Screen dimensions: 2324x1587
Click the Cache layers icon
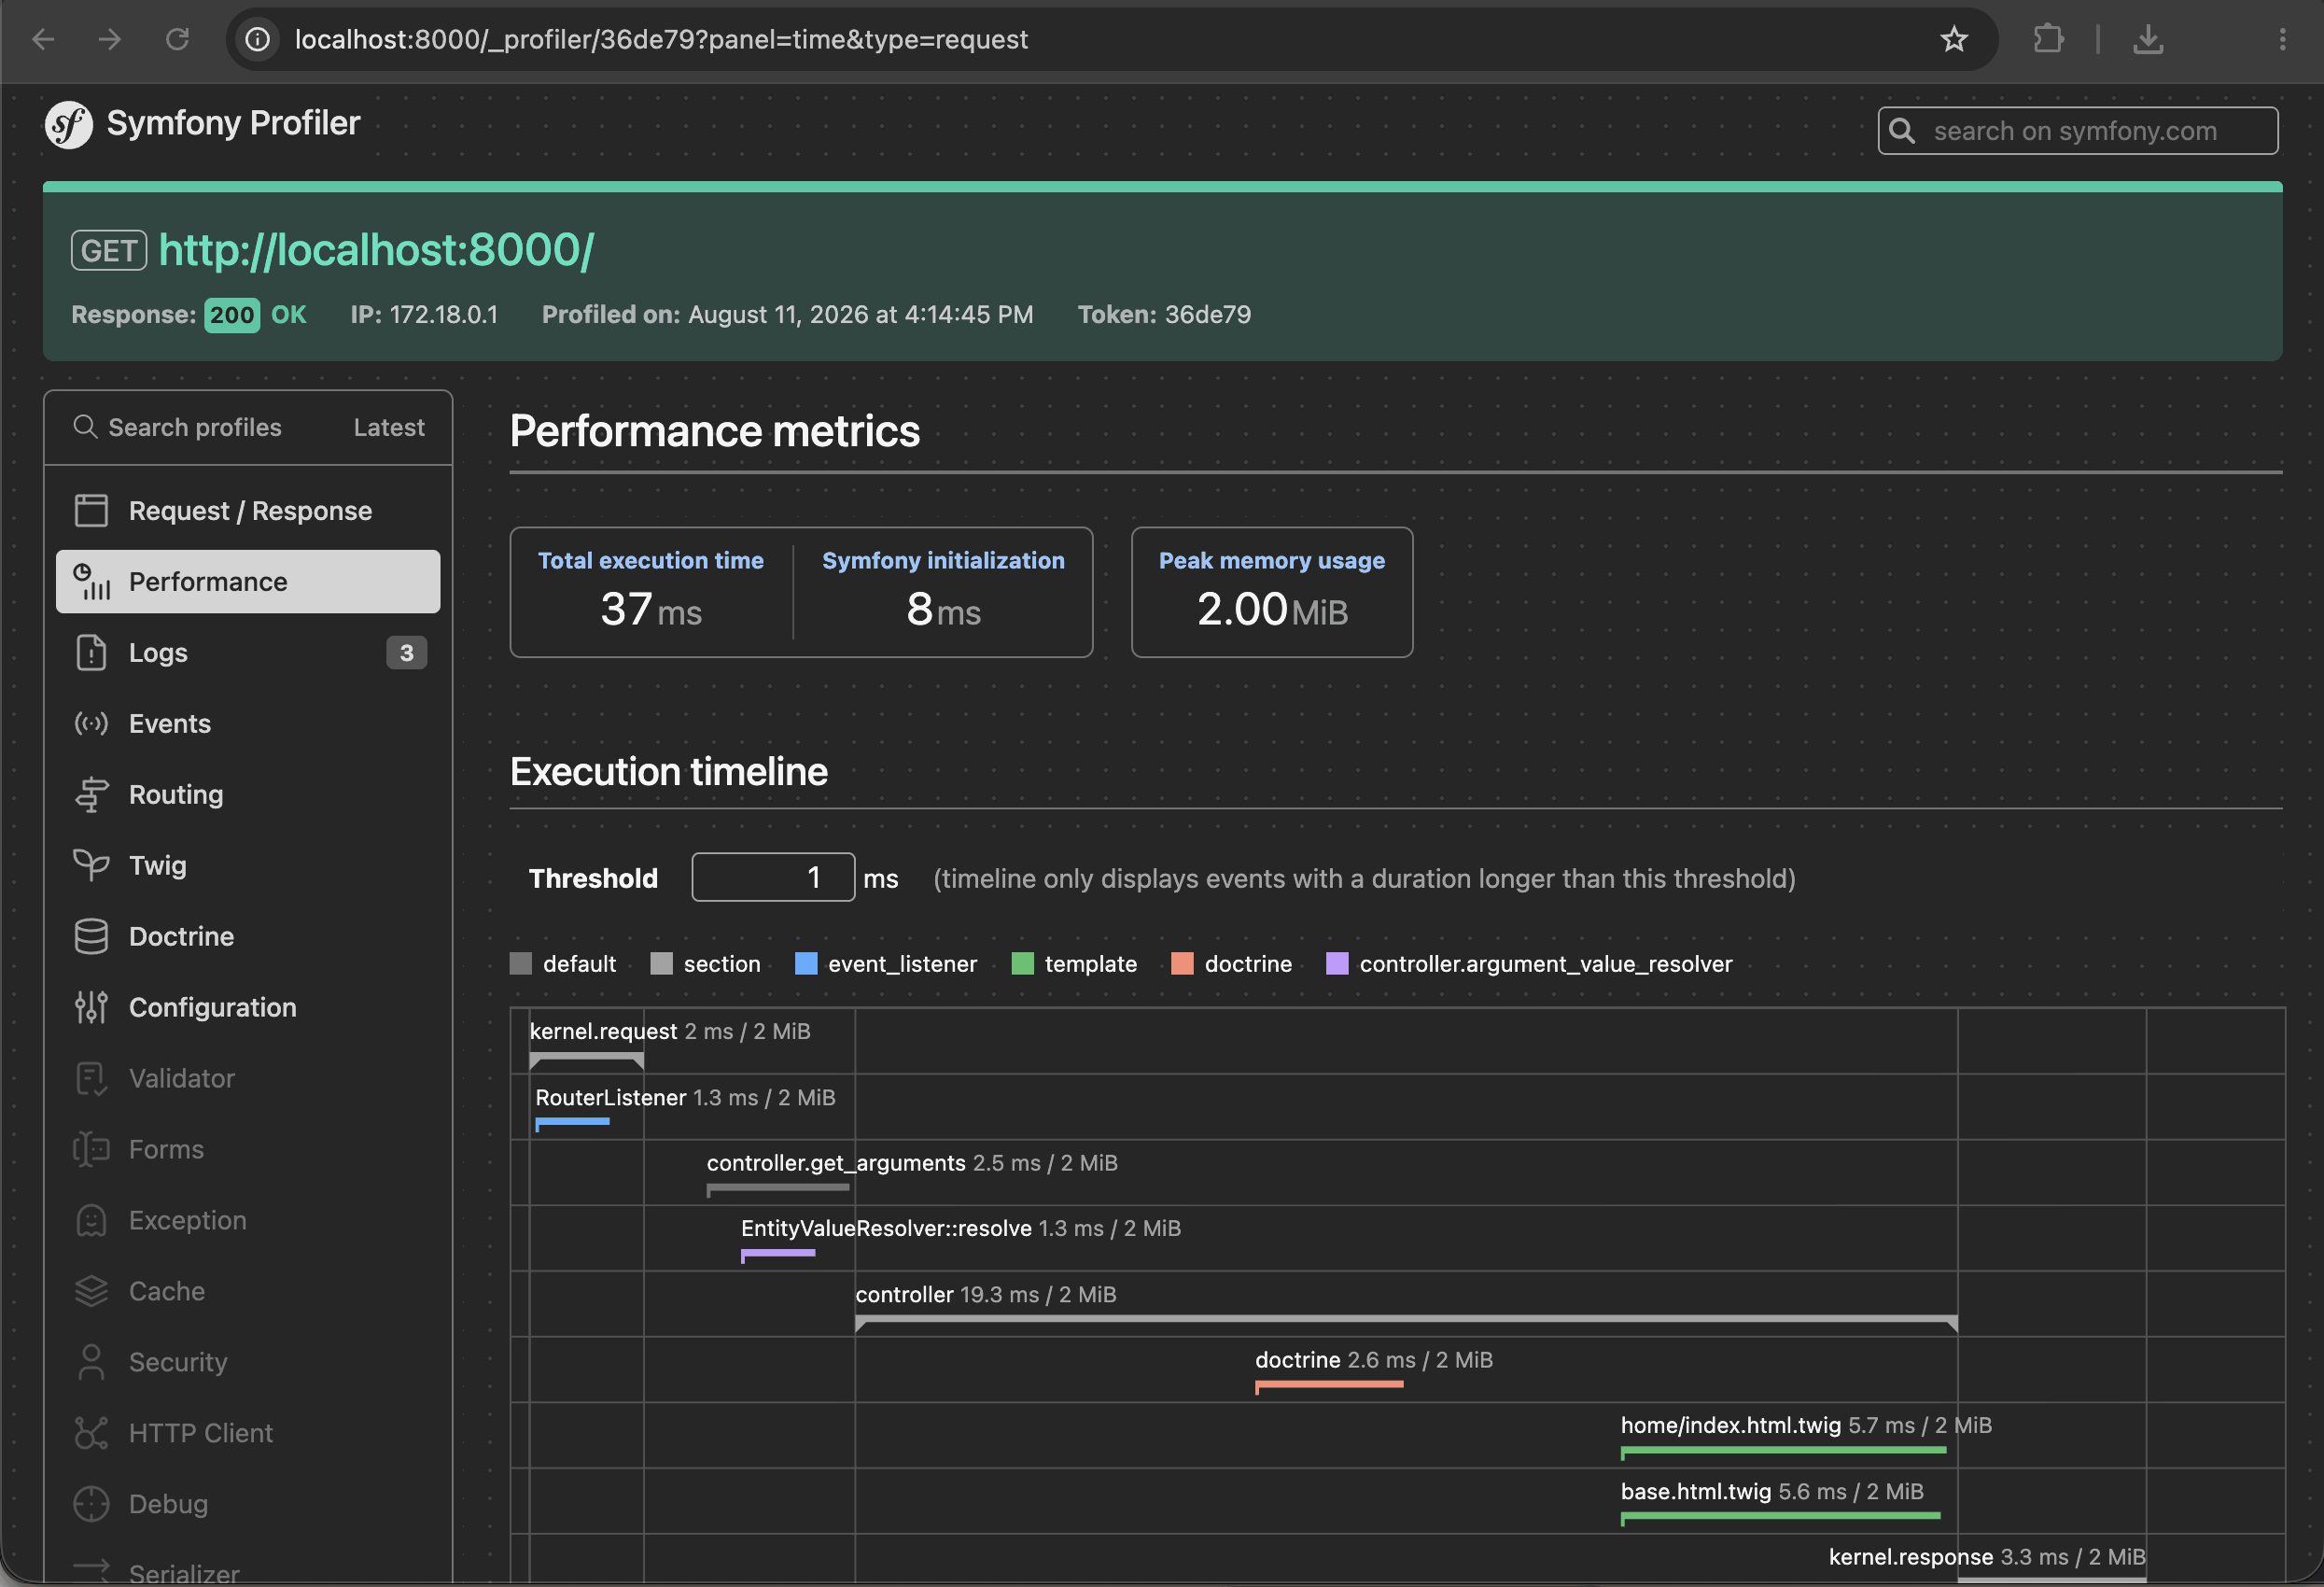pyautogui.click(x=91, y=1291)
